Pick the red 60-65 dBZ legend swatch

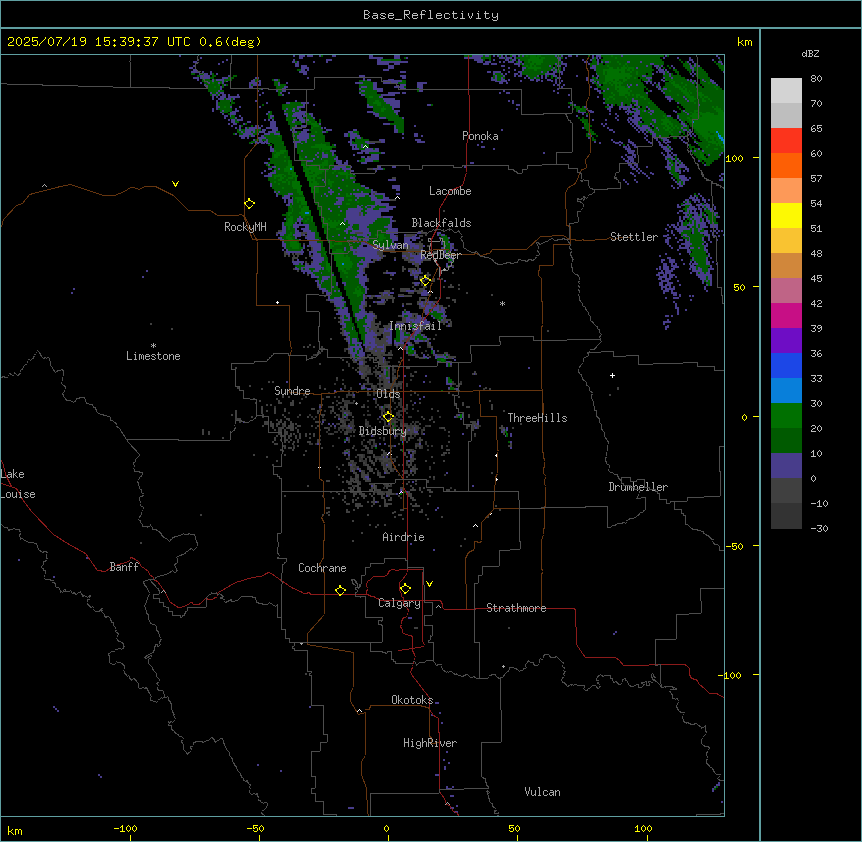(x=786, y=141)
